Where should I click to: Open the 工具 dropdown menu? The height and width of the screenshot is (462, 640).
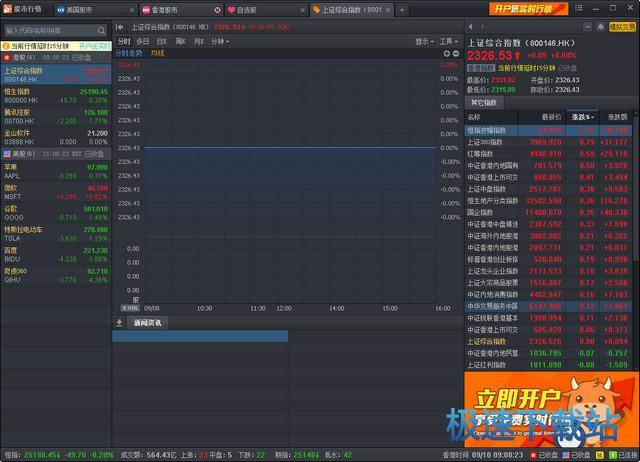click(x=449, y=42)
